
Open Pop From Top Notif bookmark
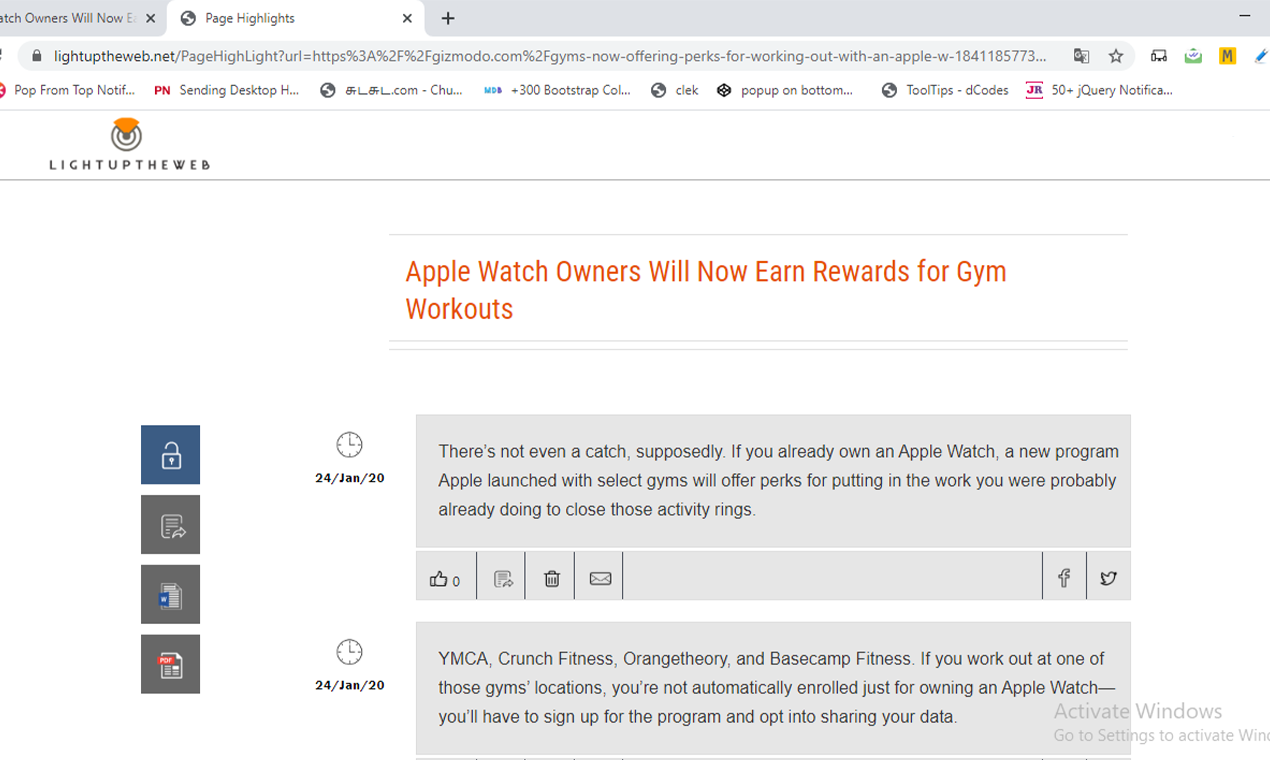67,90
